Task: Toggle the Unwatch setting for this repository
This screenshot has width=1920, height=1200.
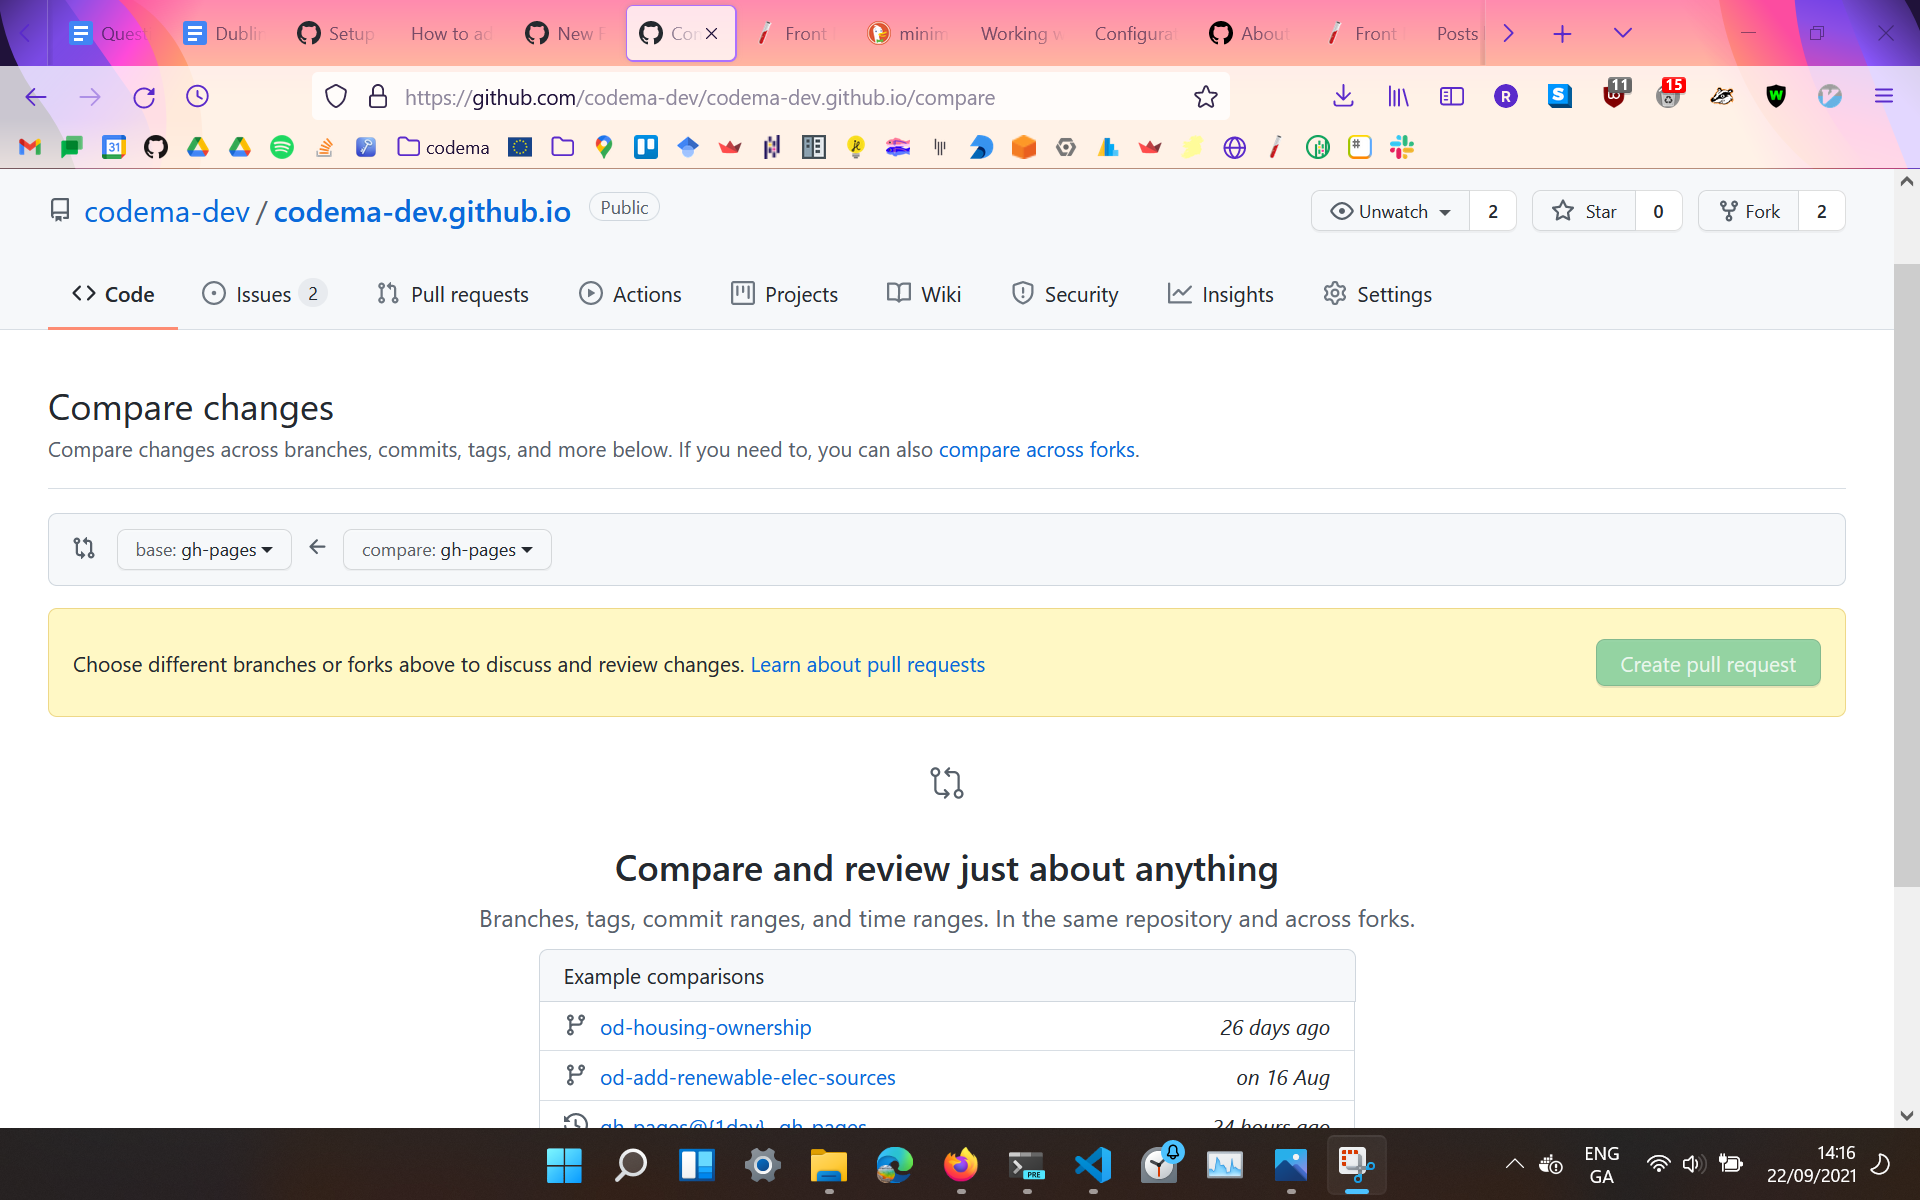Action: click(x=1389, y=211)
